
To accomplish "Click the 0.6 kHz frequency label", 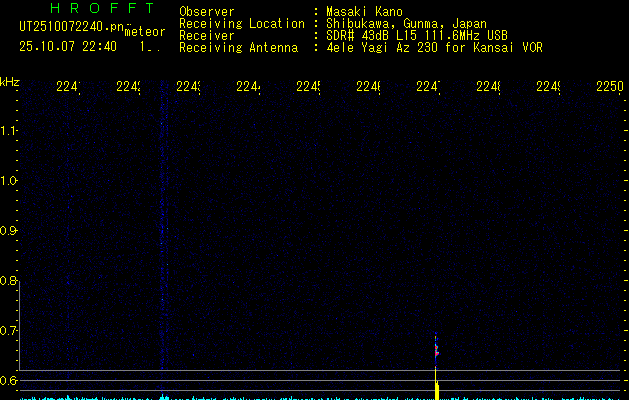I will coord(9,381).
